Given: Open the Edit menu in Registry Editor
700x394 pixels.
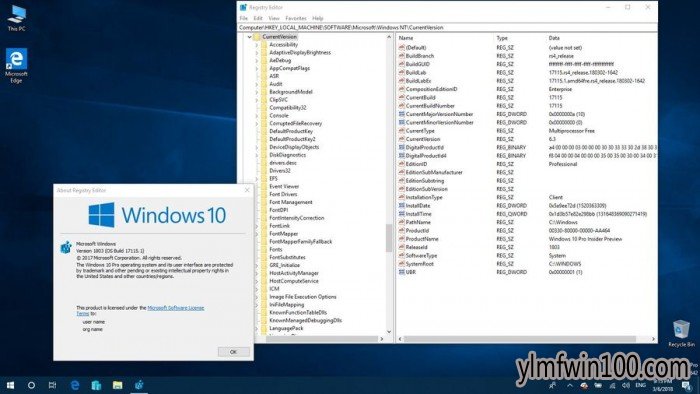Looking at the screenshot, I should [x=258, y=18].
